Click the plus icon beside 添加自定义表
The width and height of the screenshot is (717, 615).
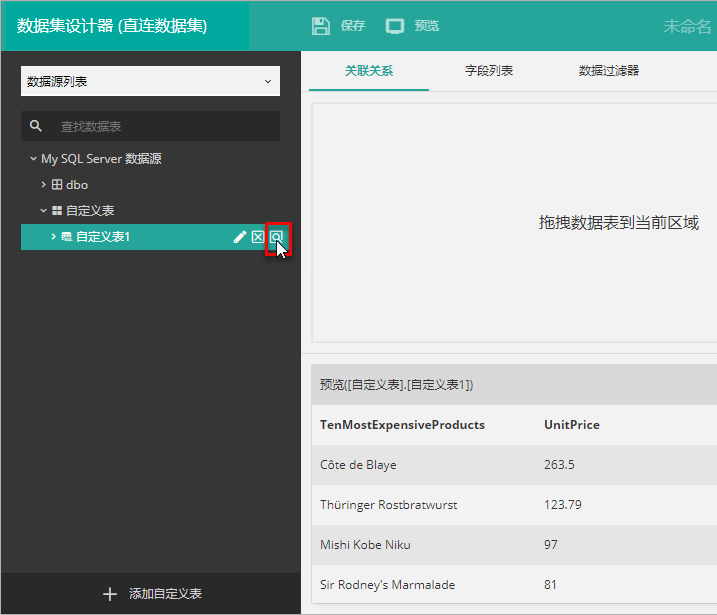[x=110, y=594]
